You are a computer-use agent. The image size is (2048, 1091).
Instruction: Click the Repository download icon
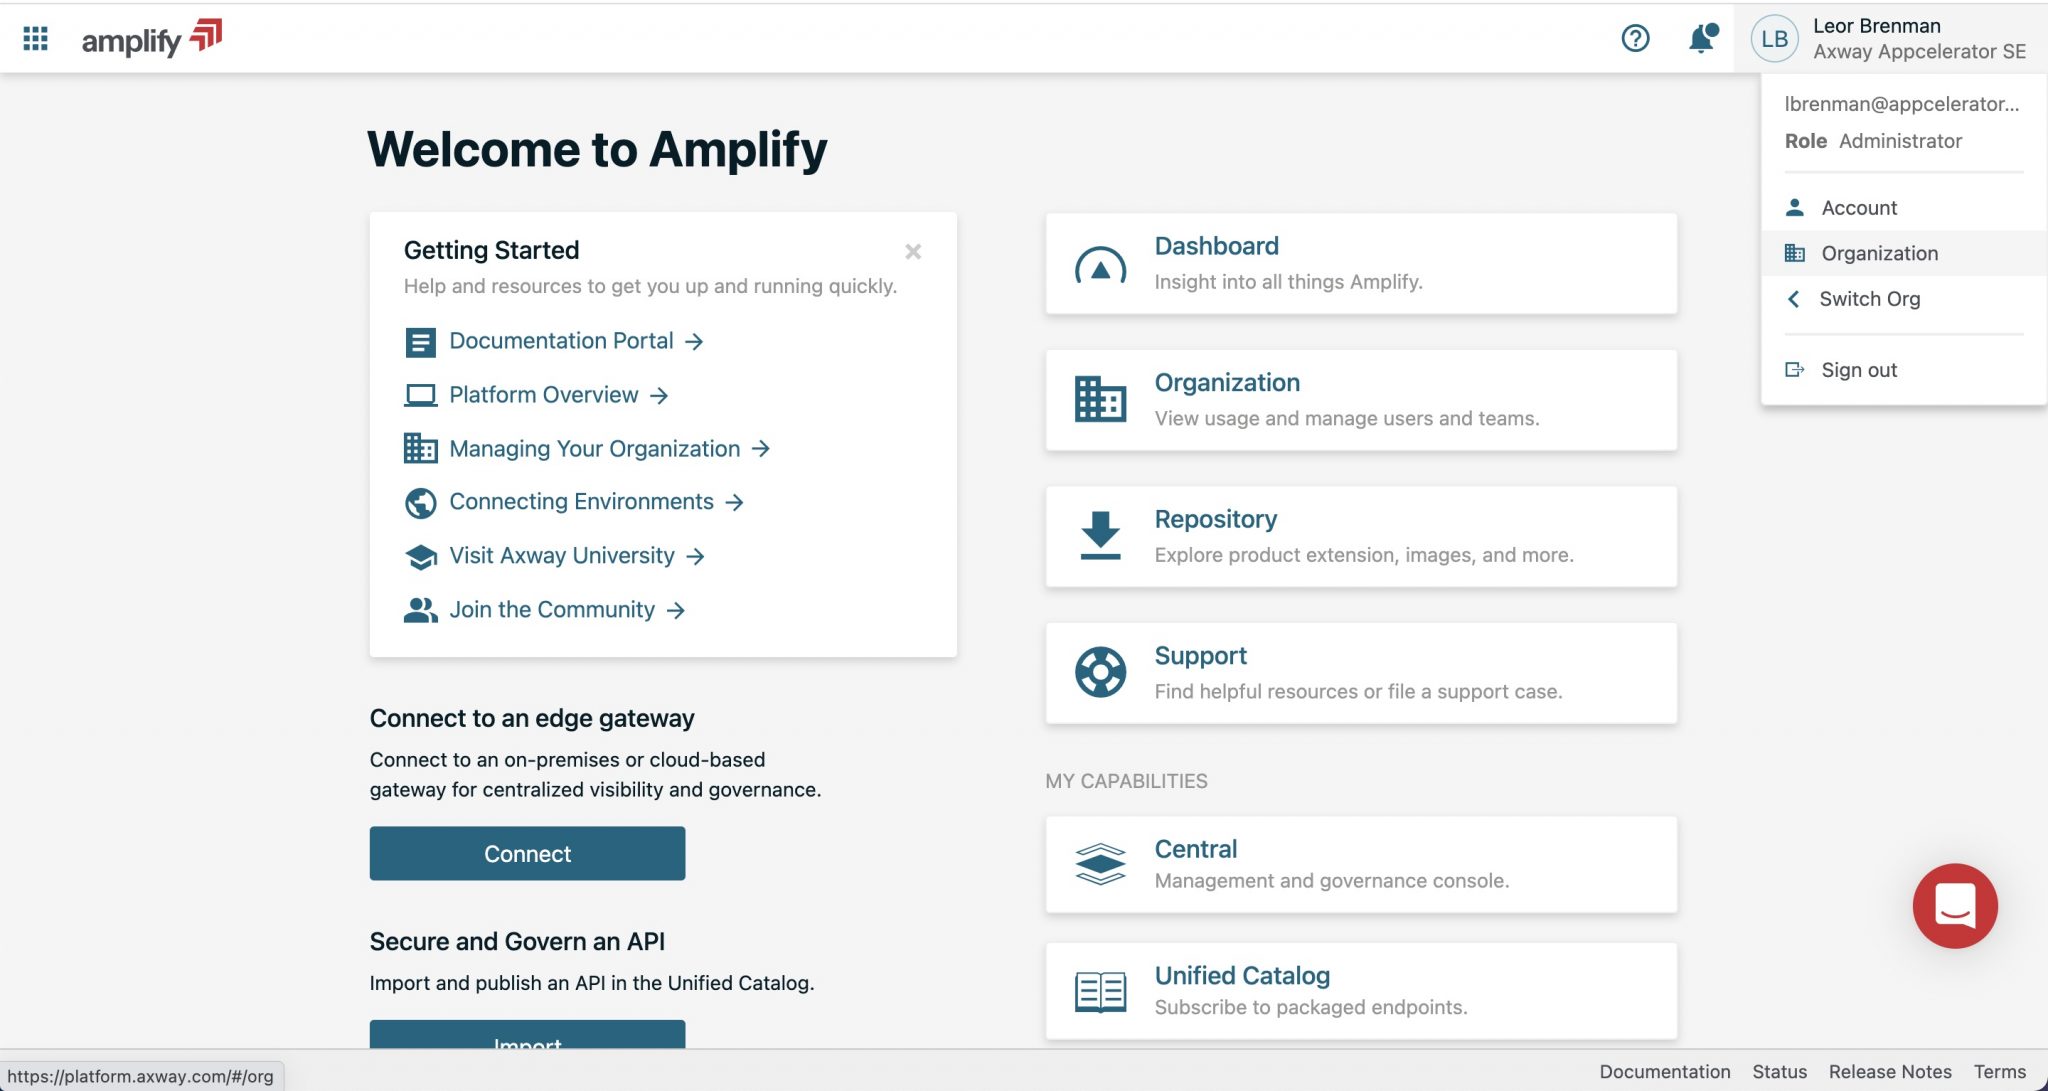1100,536
